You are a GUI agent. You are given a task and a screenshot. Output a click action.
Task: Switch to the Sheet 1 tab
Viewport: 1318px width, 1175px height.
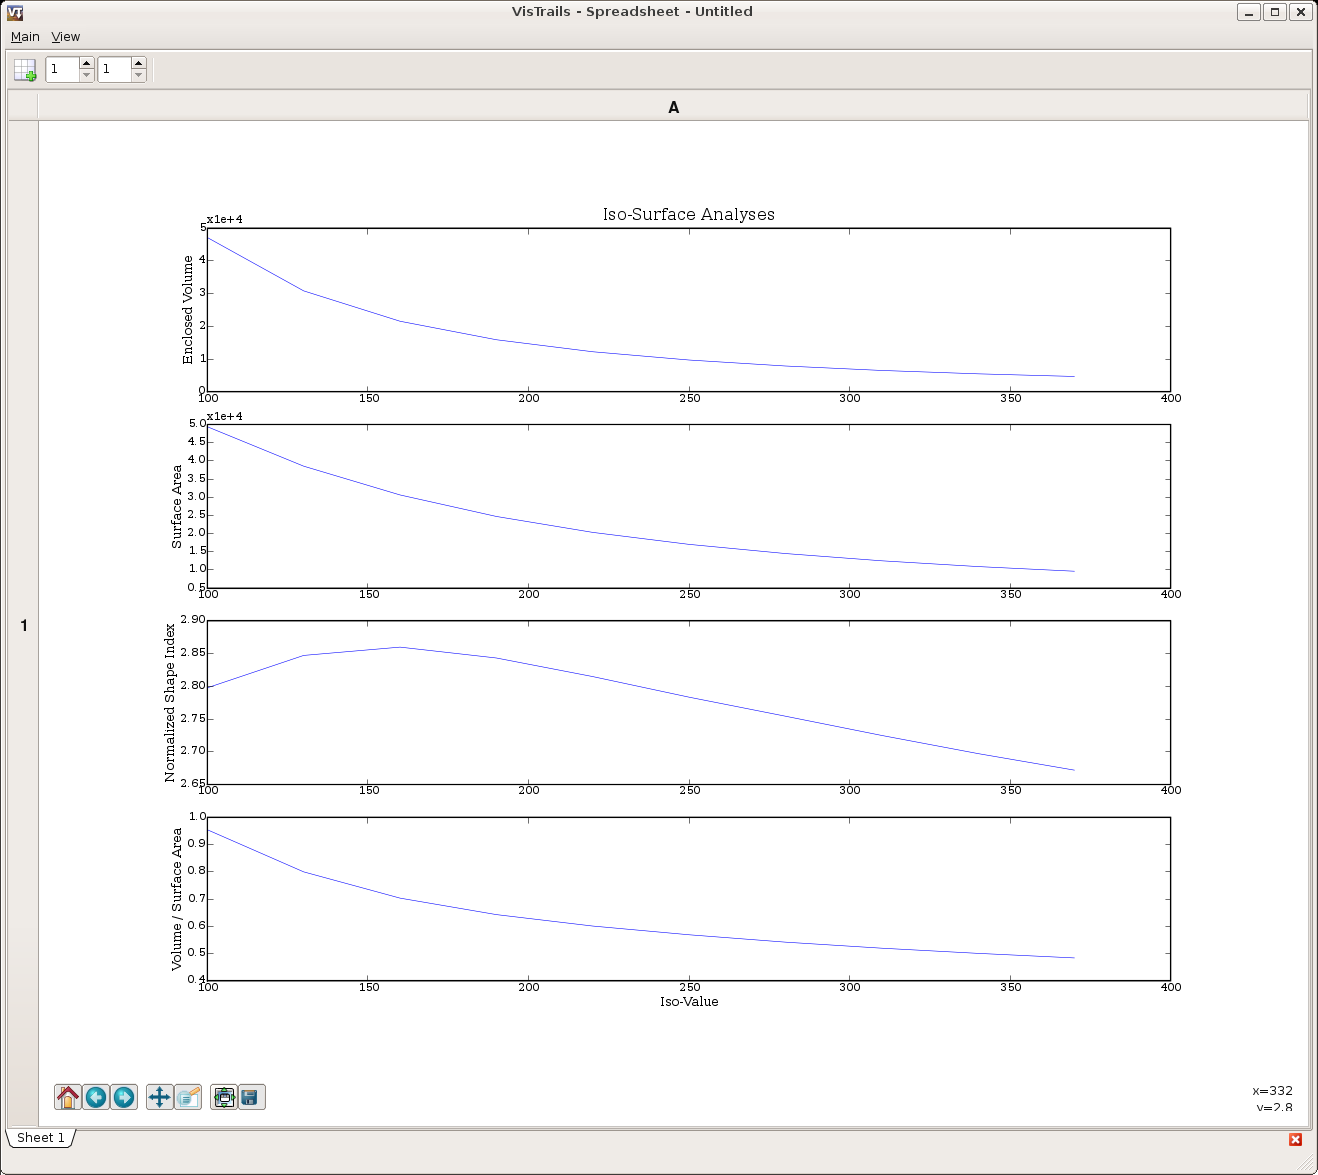pos(41,1138)
